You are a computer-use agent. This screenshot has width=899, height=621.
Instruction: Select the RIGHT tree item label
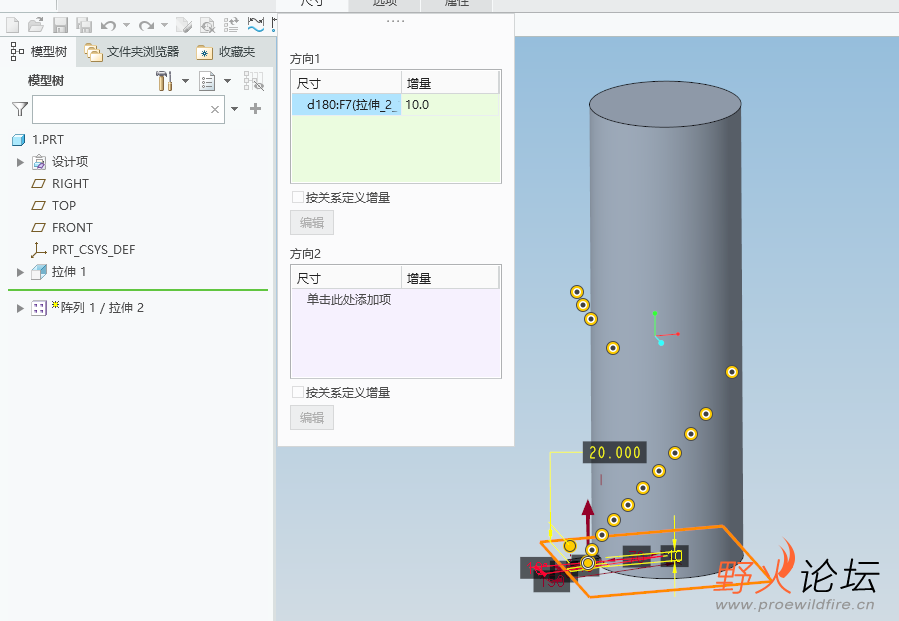[71, 183]
